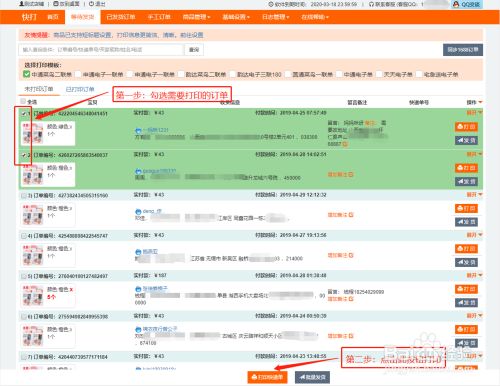This screenshot has width=500, height=386.
Task: Open the 在线帮助 dropdown menu
Action: click(x=315, y=17)
